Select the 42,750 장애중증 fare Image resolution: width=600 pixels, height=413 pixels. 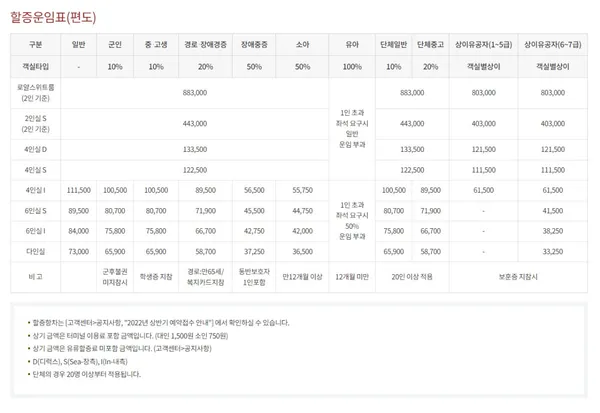(x=254, y=231)
